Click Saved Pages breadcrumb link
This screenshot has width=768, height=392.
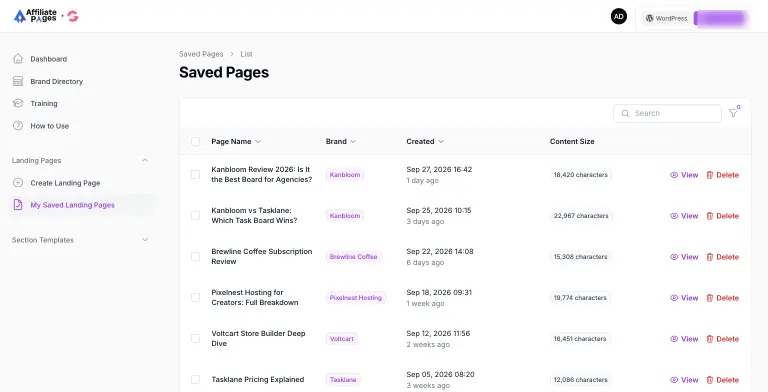click(201, 54)
